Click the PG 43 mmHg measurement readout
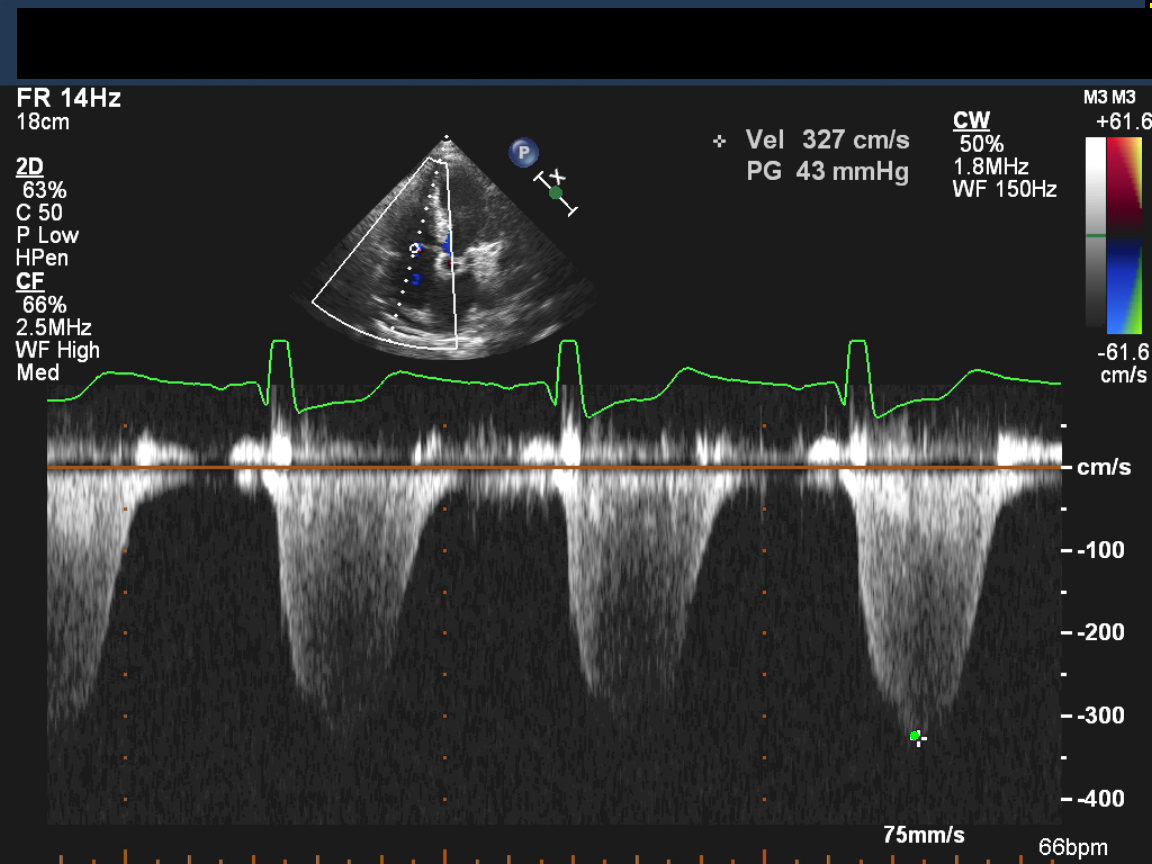The height and width of the screenshot is (864, 1152). click(827, 172)
